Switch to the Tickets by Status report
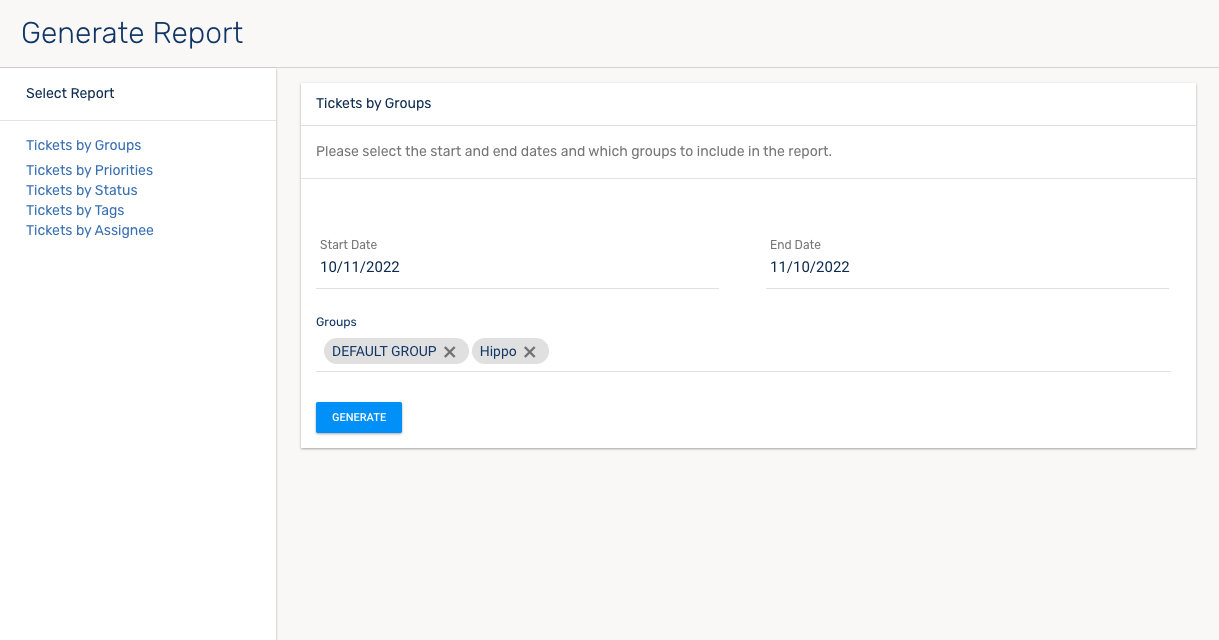Viewport: 1219px width, 640px height. pos(82,190)
